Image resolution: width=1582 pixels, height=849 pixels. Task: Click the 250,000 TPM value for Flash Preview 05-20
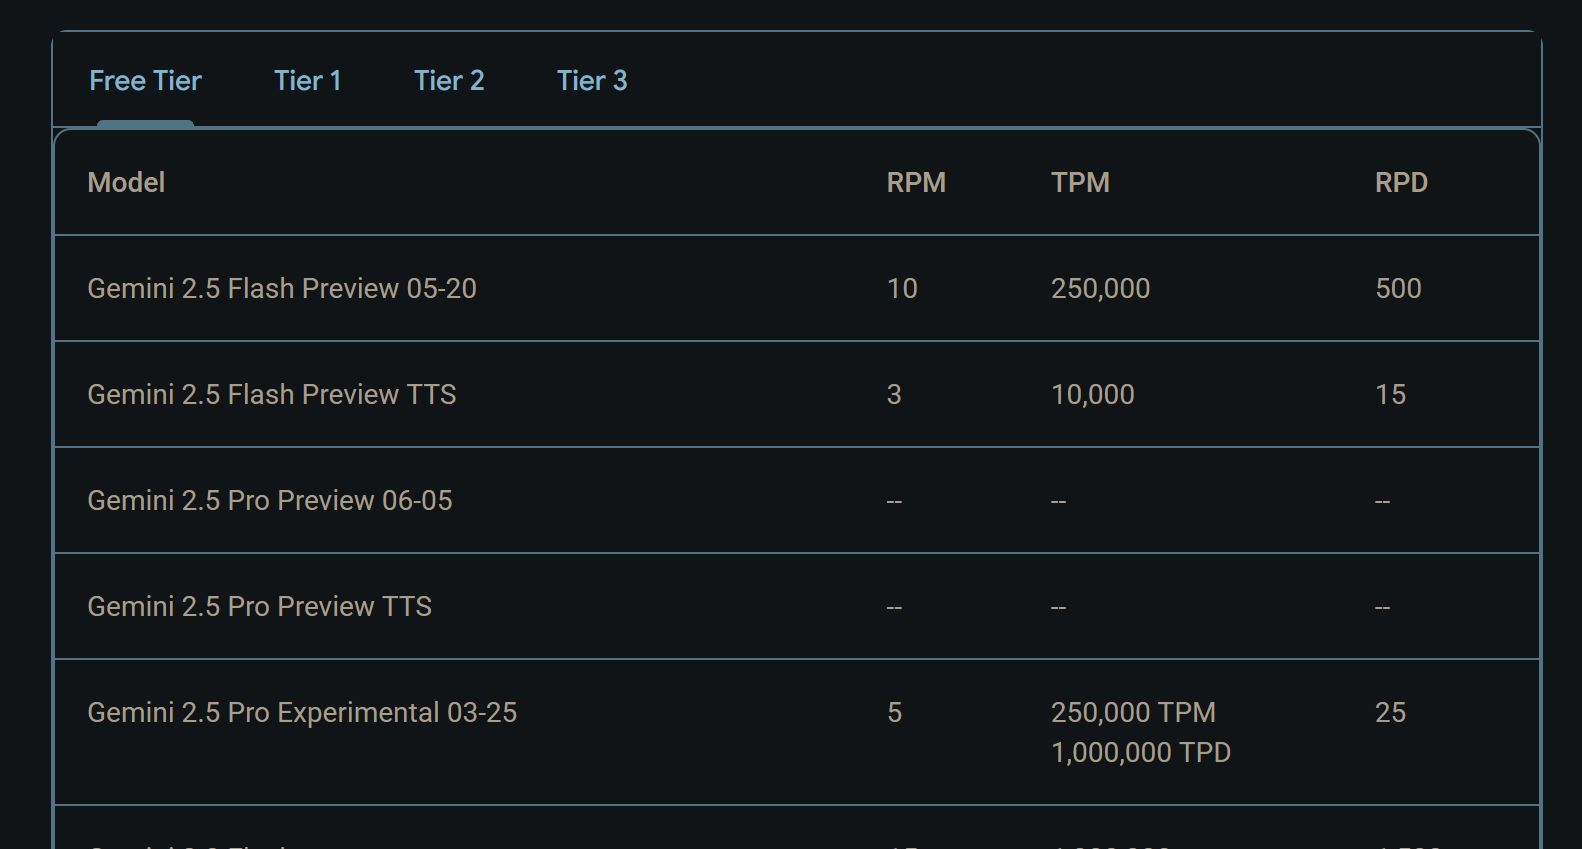(1100, 289)
